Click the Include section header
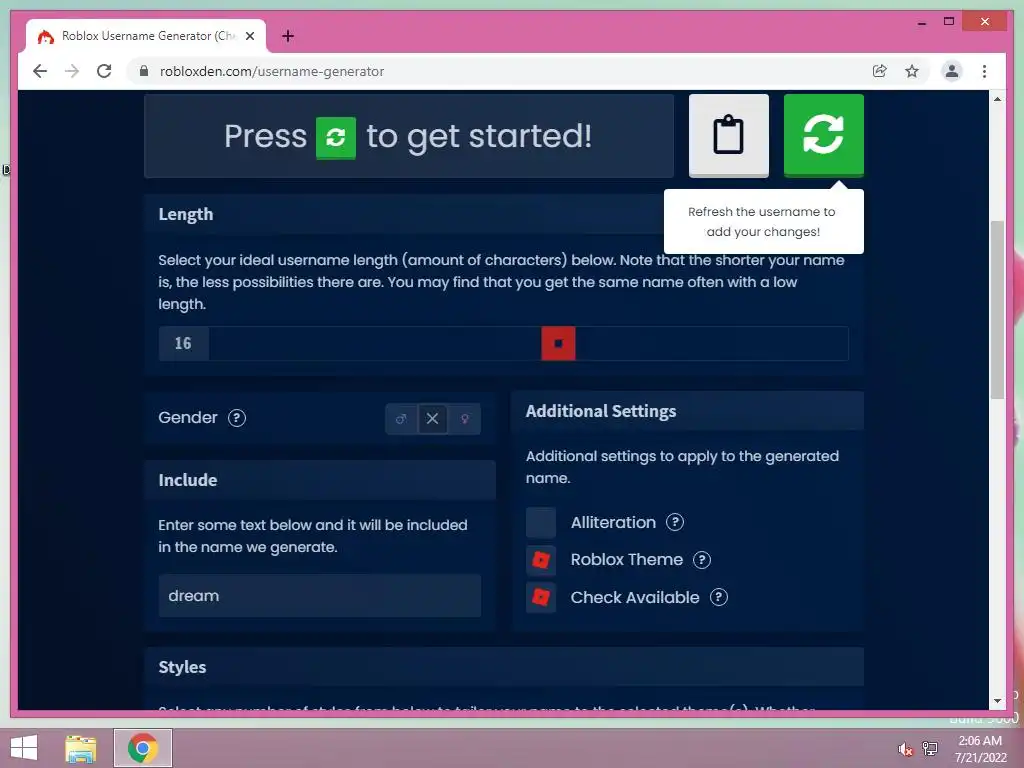The image size is (1024, 768). (x=320, y=480)
